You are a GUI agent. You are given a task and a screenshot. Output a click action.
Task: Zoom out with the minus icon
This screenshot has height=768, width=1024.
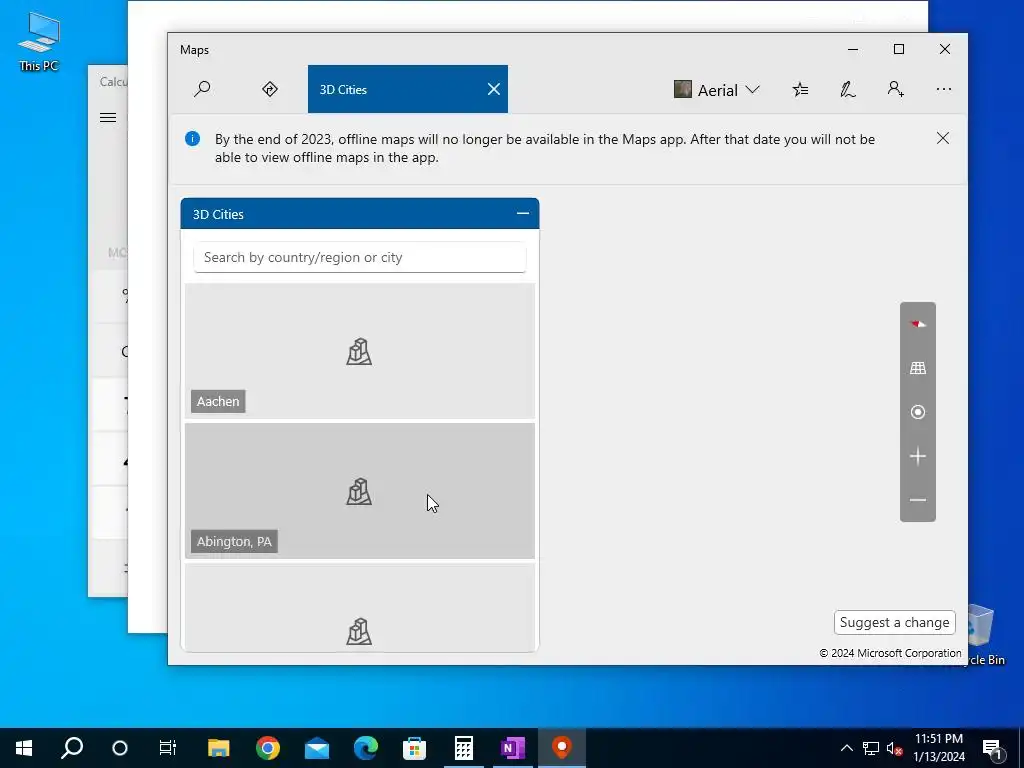coord(918,500)
